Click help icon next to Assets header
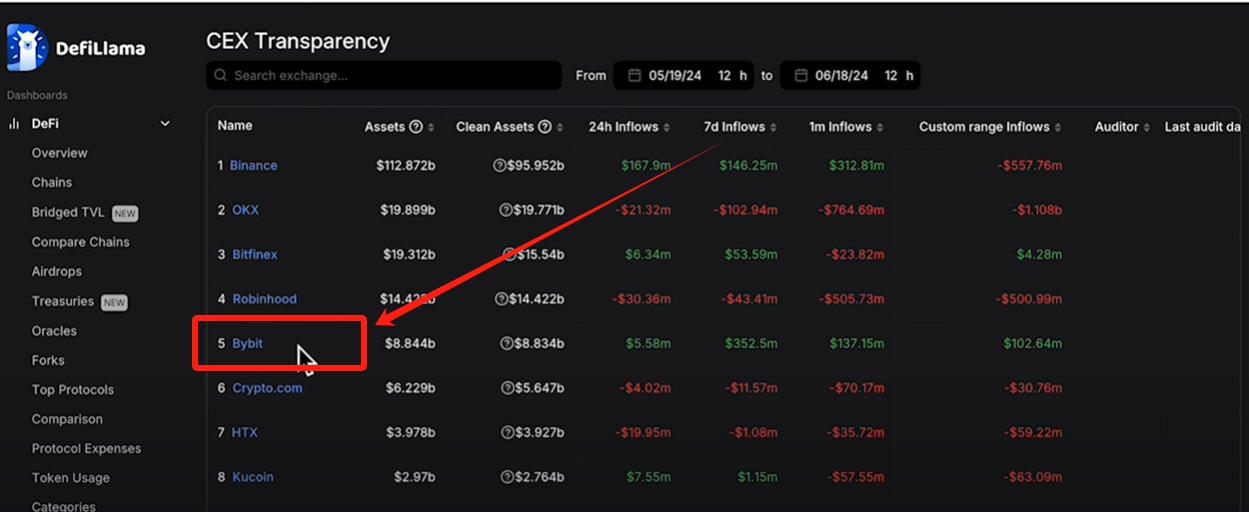 tap(416, 127)
